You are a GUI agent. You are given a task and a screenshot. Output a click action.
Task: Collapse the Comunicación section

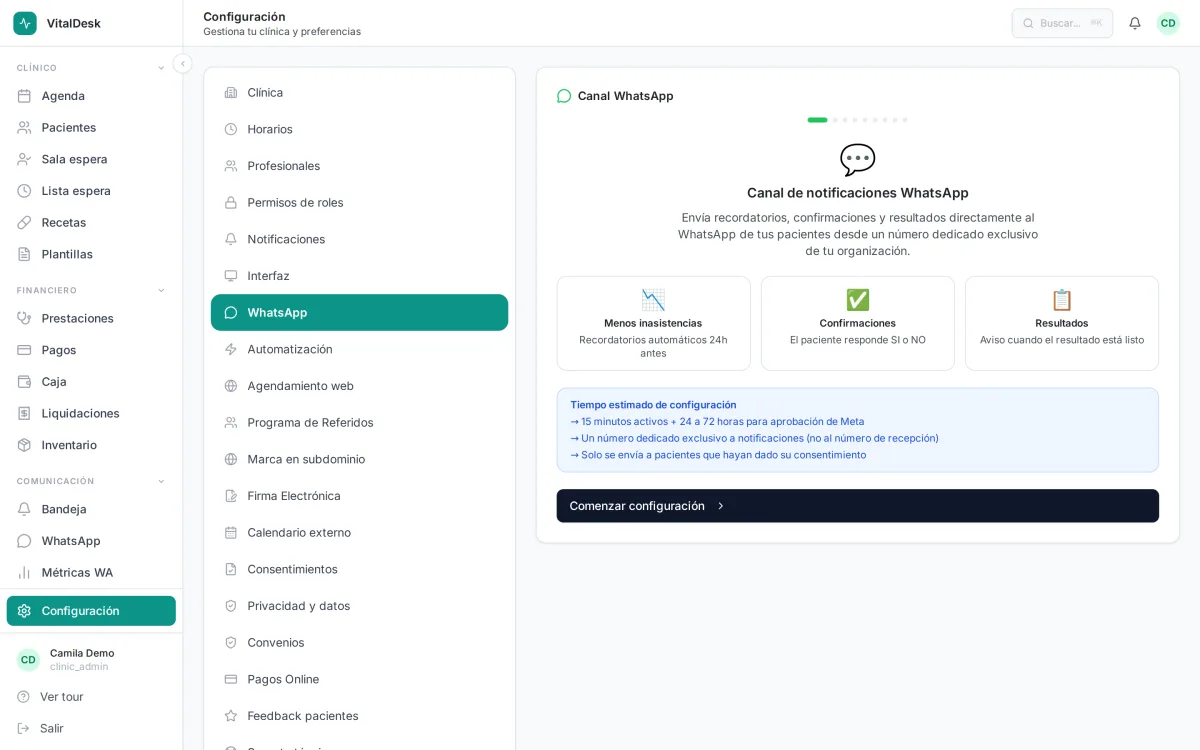tap(161, 481)
